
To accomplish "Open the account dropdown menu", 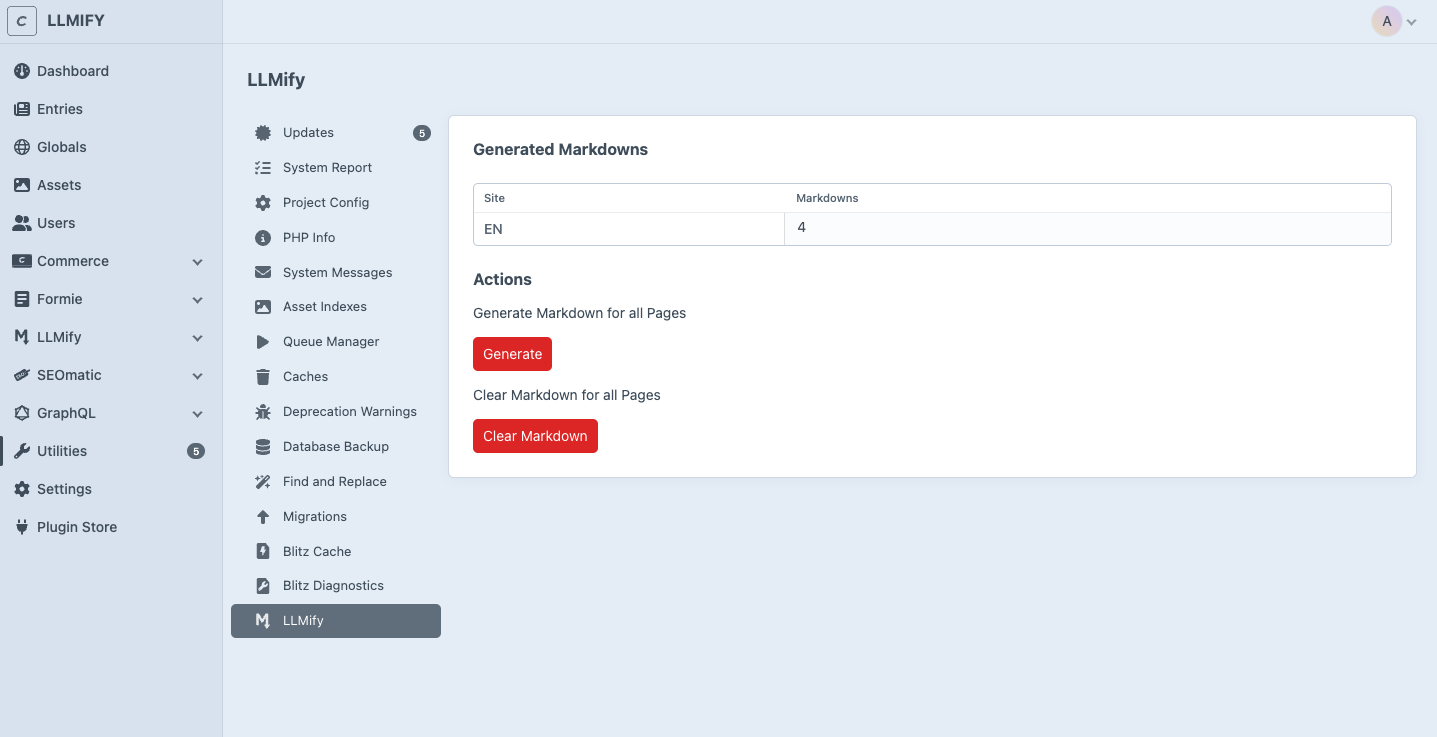I will click(x=1395, y=20).
